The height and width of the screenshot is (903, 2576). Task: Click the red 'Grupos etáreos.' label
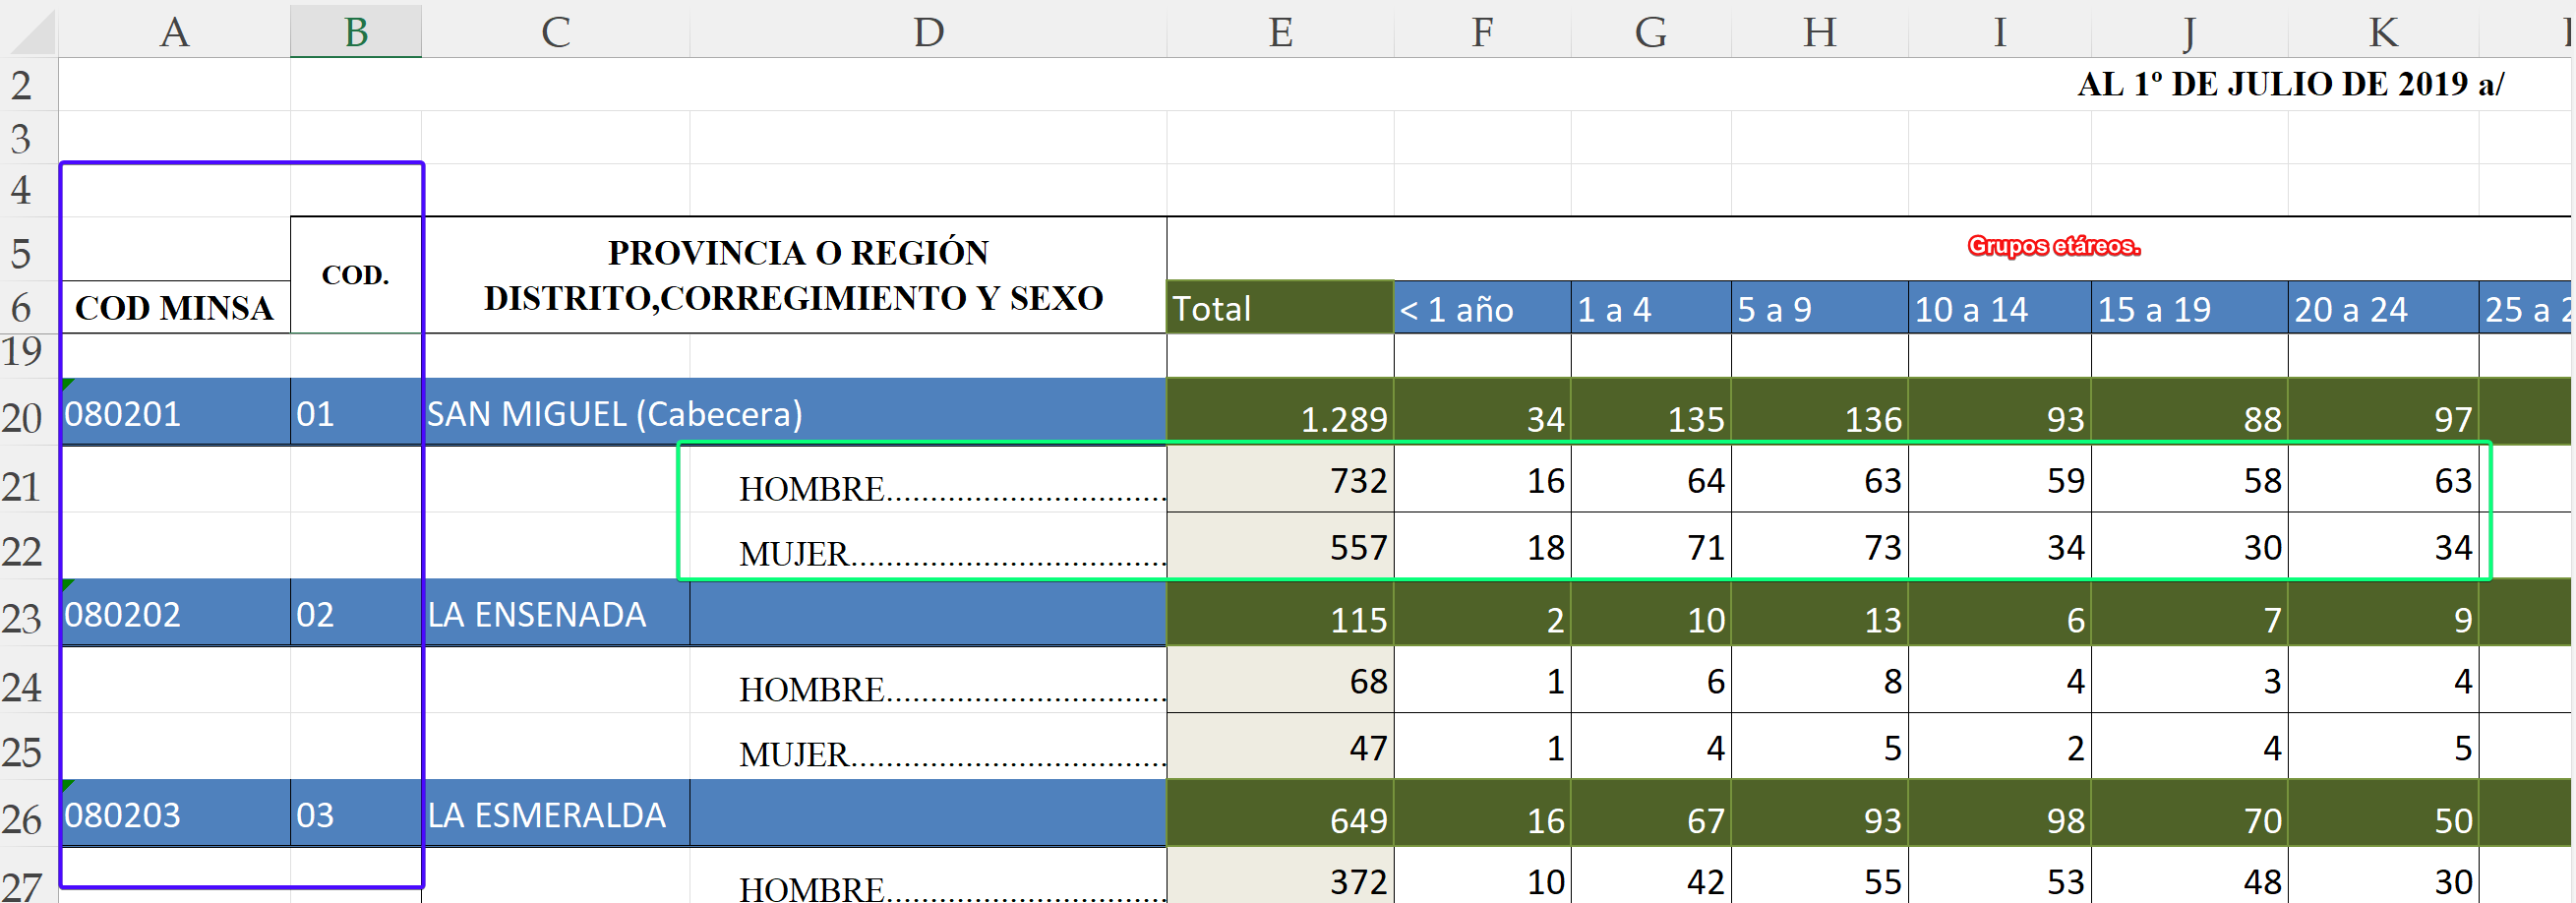(2053, 246)
